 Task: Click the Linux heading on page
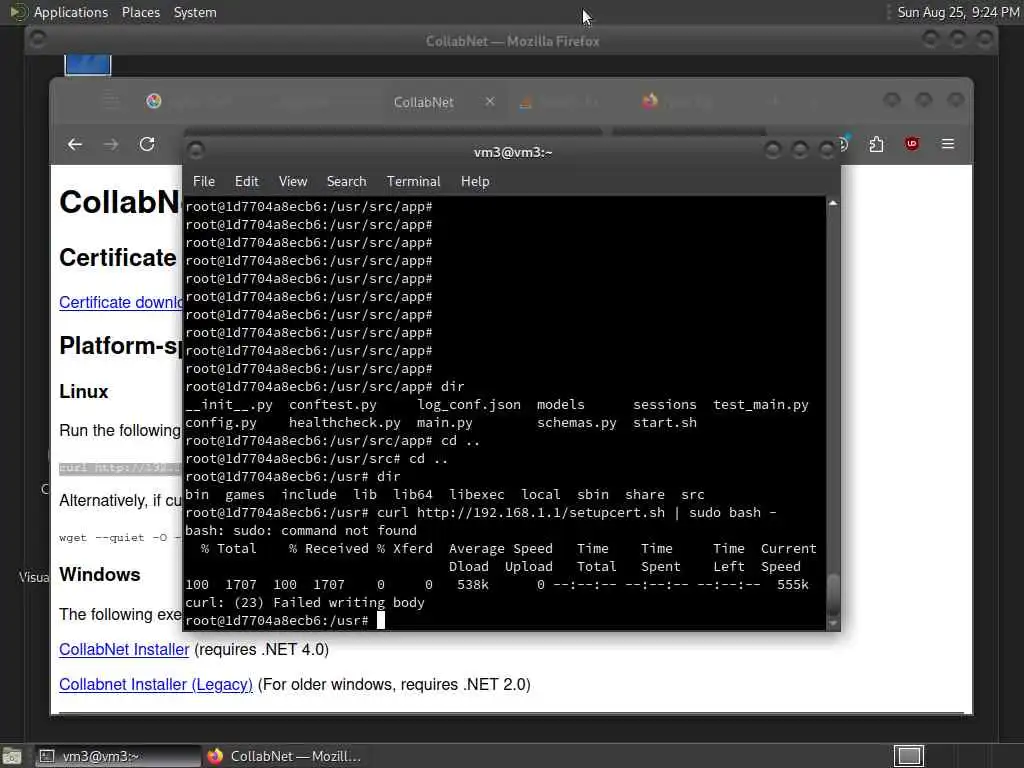pyautogui.click(x=84, y=392)
